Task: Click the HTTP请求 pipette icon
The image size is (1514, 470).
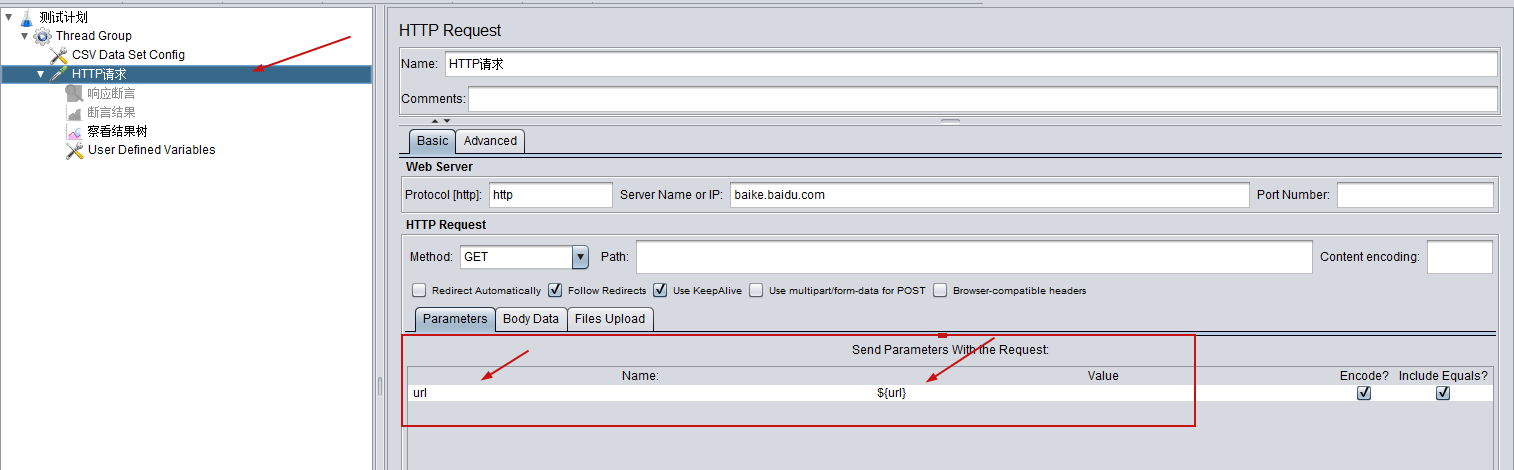Action: pos(58,74)
